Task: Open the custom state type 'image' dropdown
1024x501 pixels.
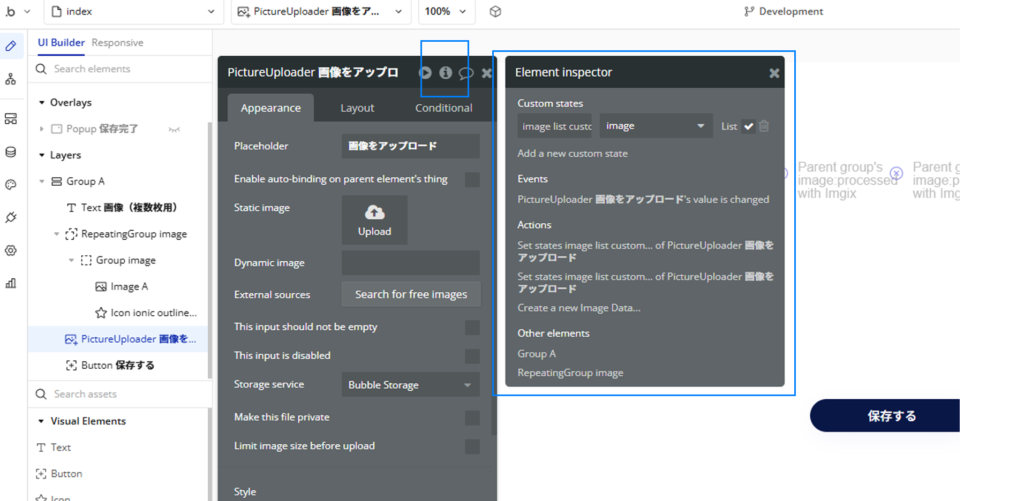Action: click(x=656, y=126)
